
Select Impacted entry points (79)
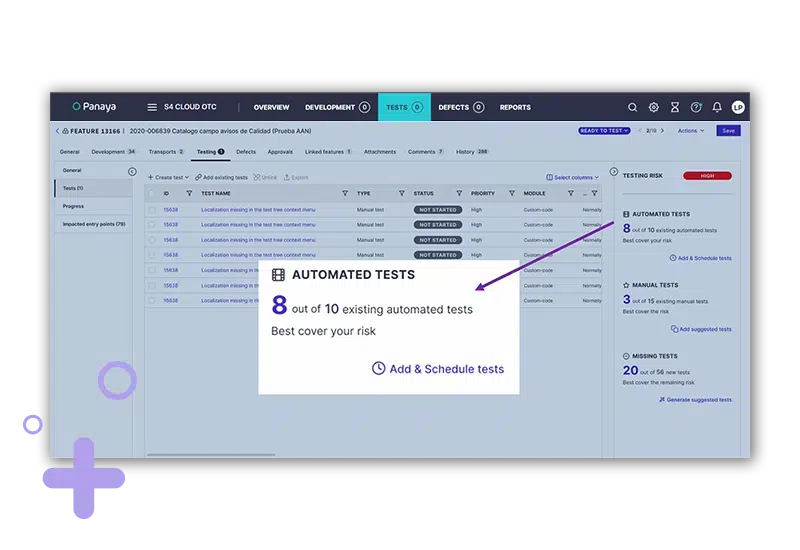tap(94, 224)
